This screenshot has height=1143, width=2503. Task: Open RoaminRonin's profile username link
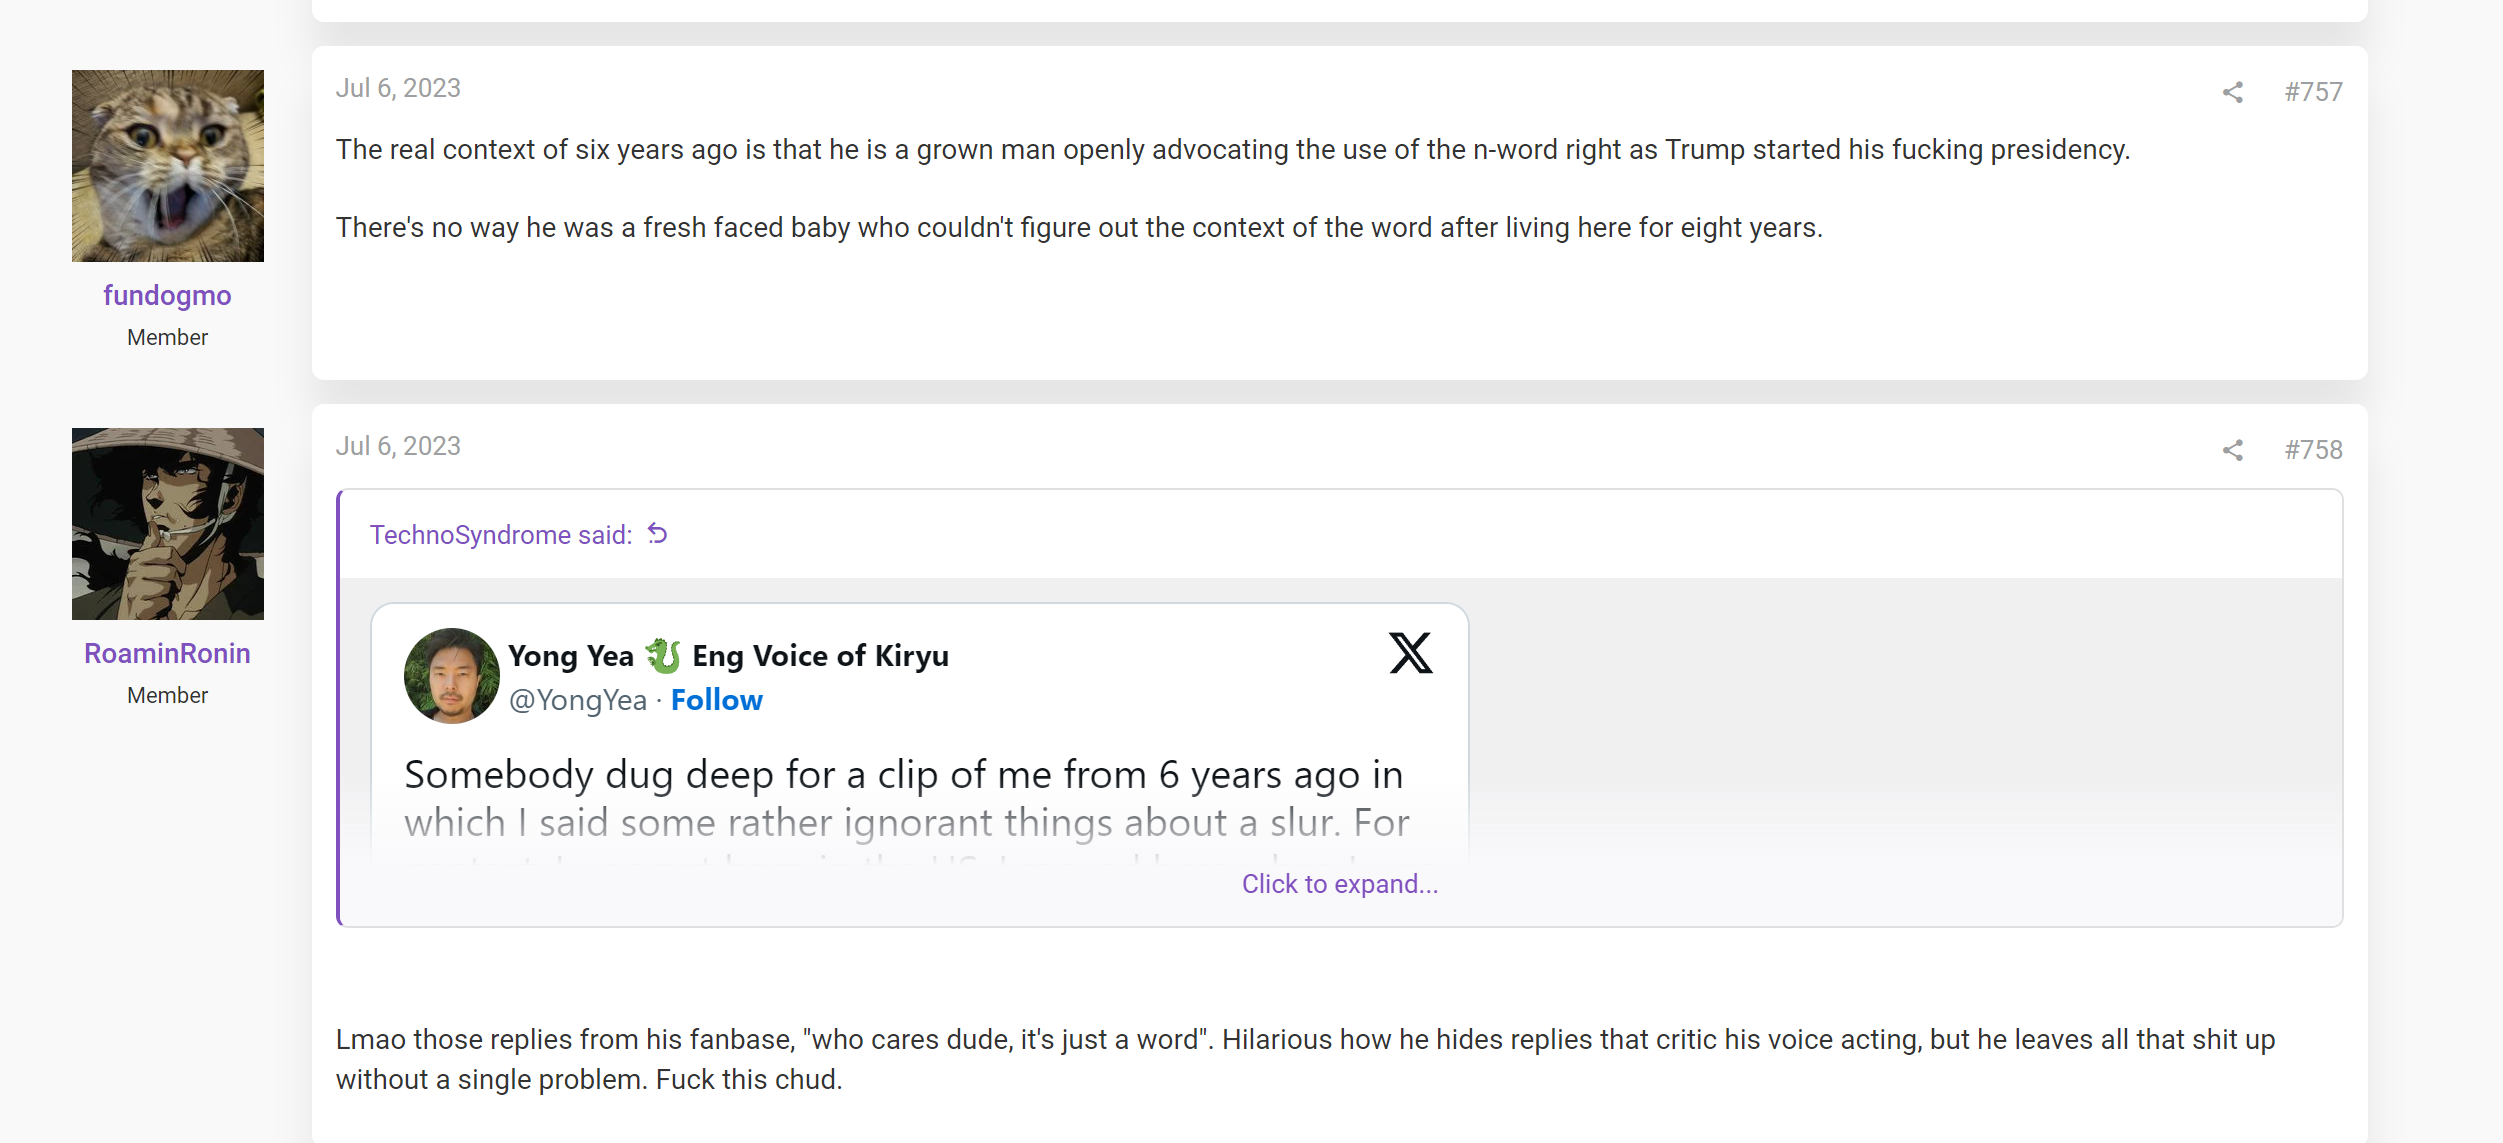point(167,654)
